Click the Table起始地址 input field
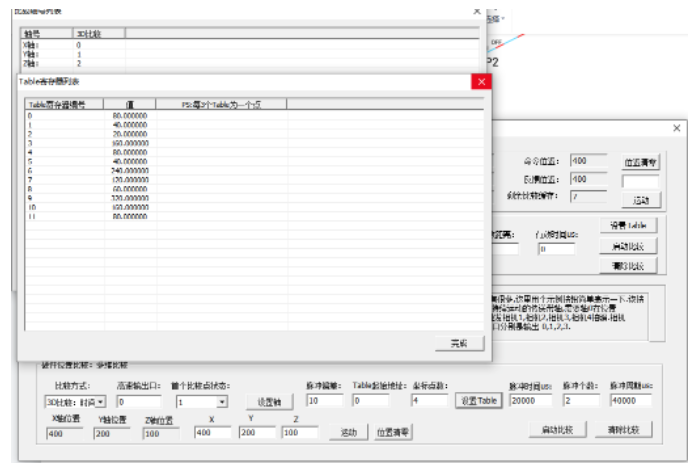Viewport: 700px width, 474px height. click(x=370, y=401)
